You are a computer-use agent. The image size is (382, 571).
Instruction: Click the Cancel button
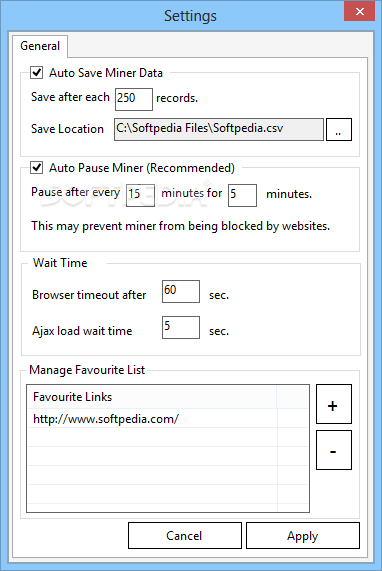pos(185,536)
